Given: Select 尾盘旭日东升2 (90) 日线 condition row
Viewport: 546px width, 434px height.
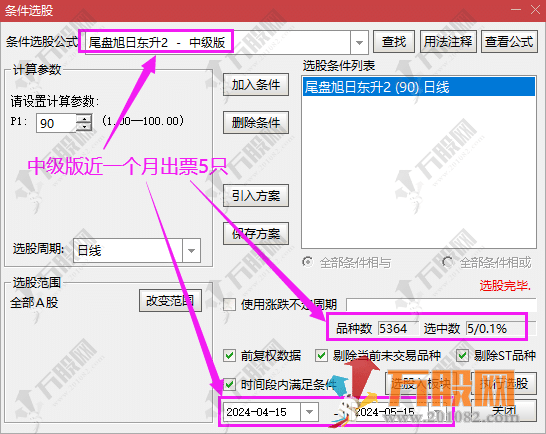Looking at the screenshot, I should (419, 87).
